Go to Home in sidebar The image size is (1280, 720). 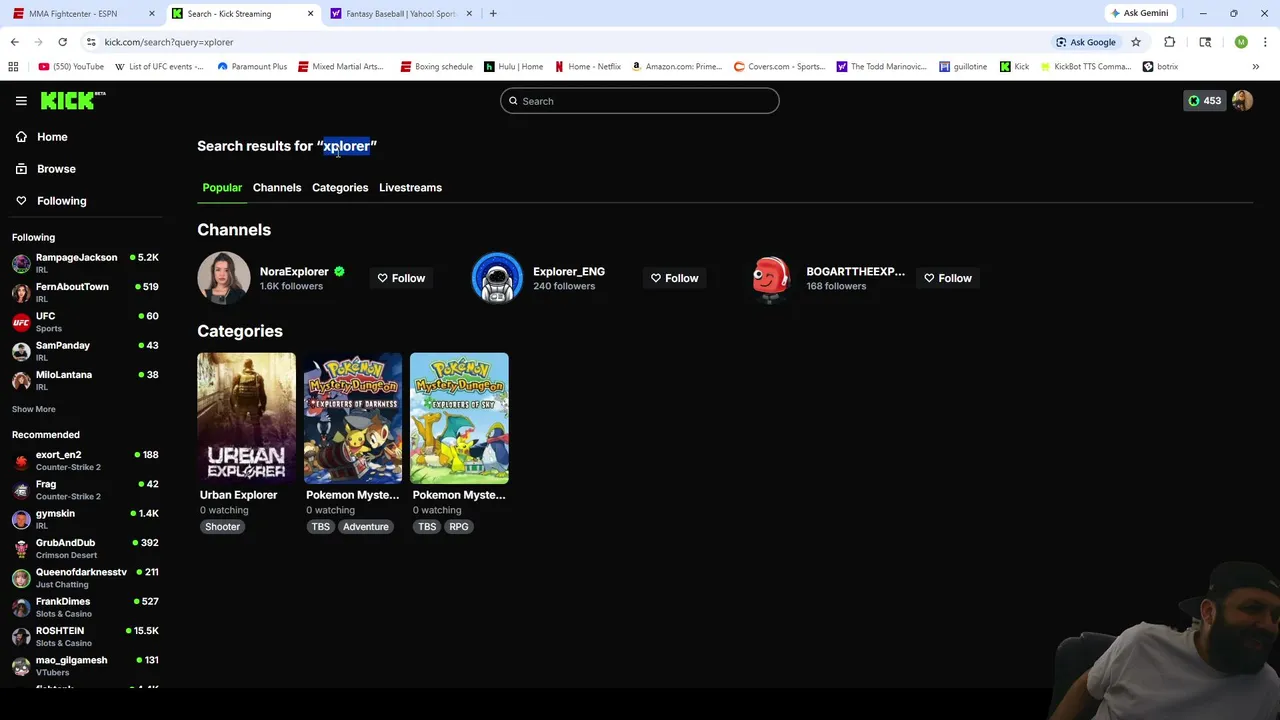point(52,137)
